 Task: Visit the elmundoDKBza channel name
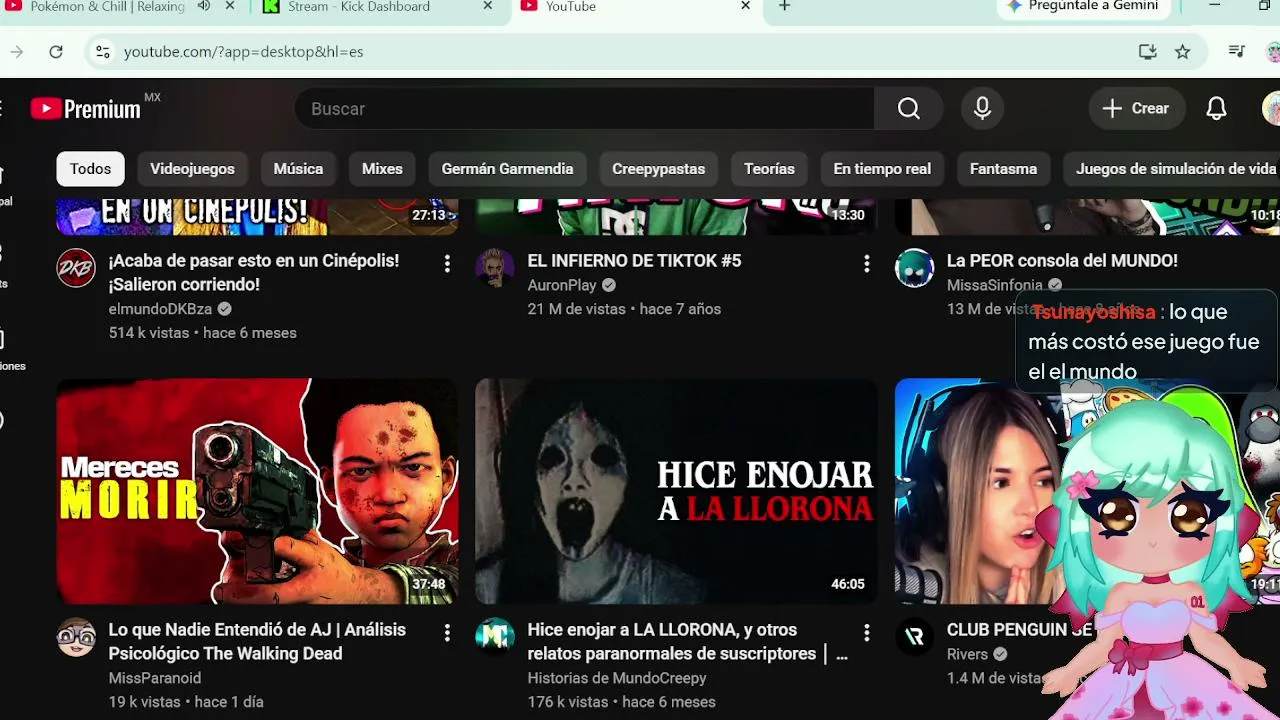pyautogui.click(x=160, y=309)
